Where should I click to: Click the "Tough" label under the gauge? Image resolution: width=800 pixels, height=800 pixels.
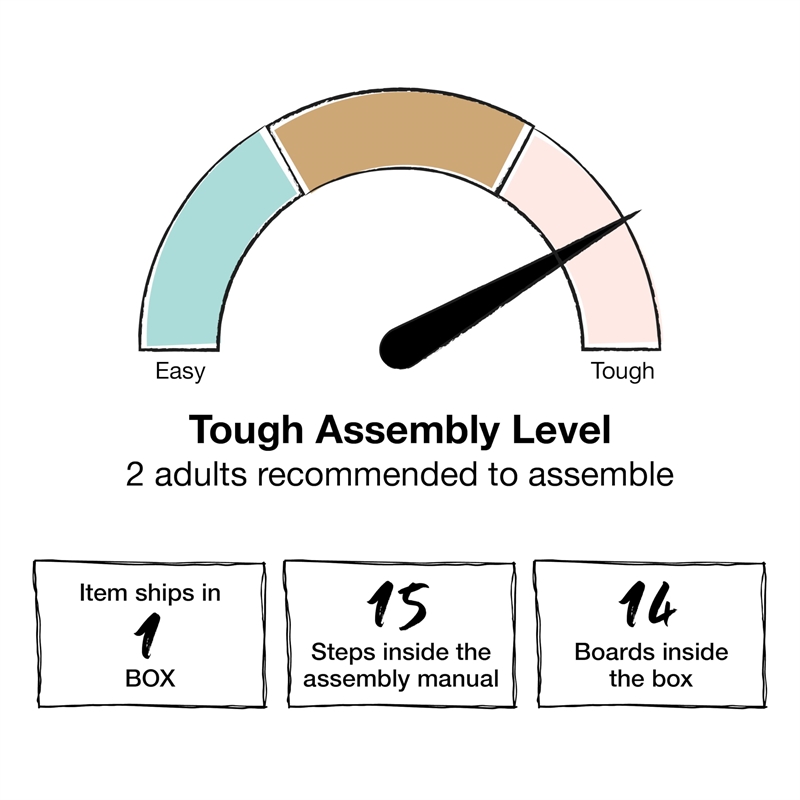pos(622,372)
